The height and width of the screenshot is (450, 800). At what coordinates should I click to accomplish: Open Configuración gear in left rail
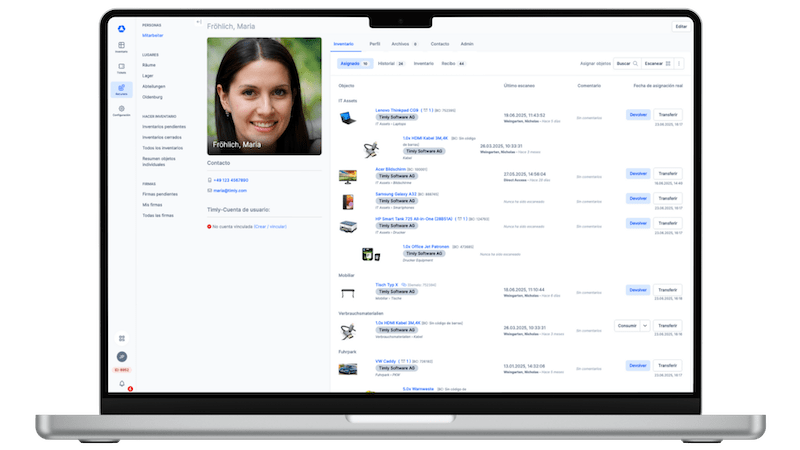[121, 111]
